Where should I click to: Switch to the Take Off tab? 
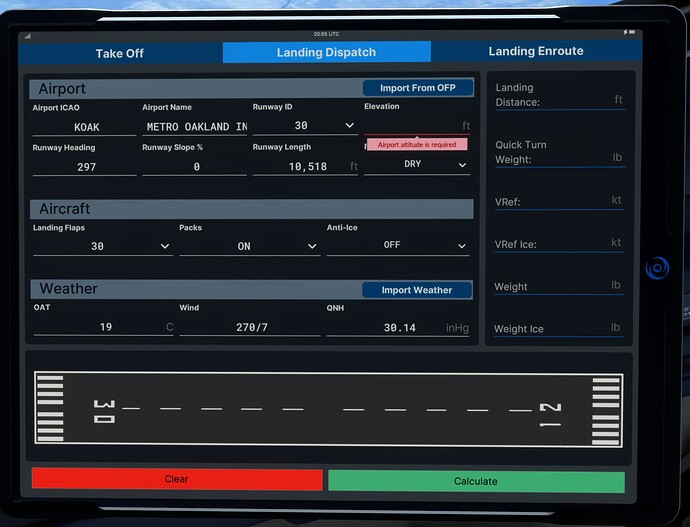coord(120,53)
